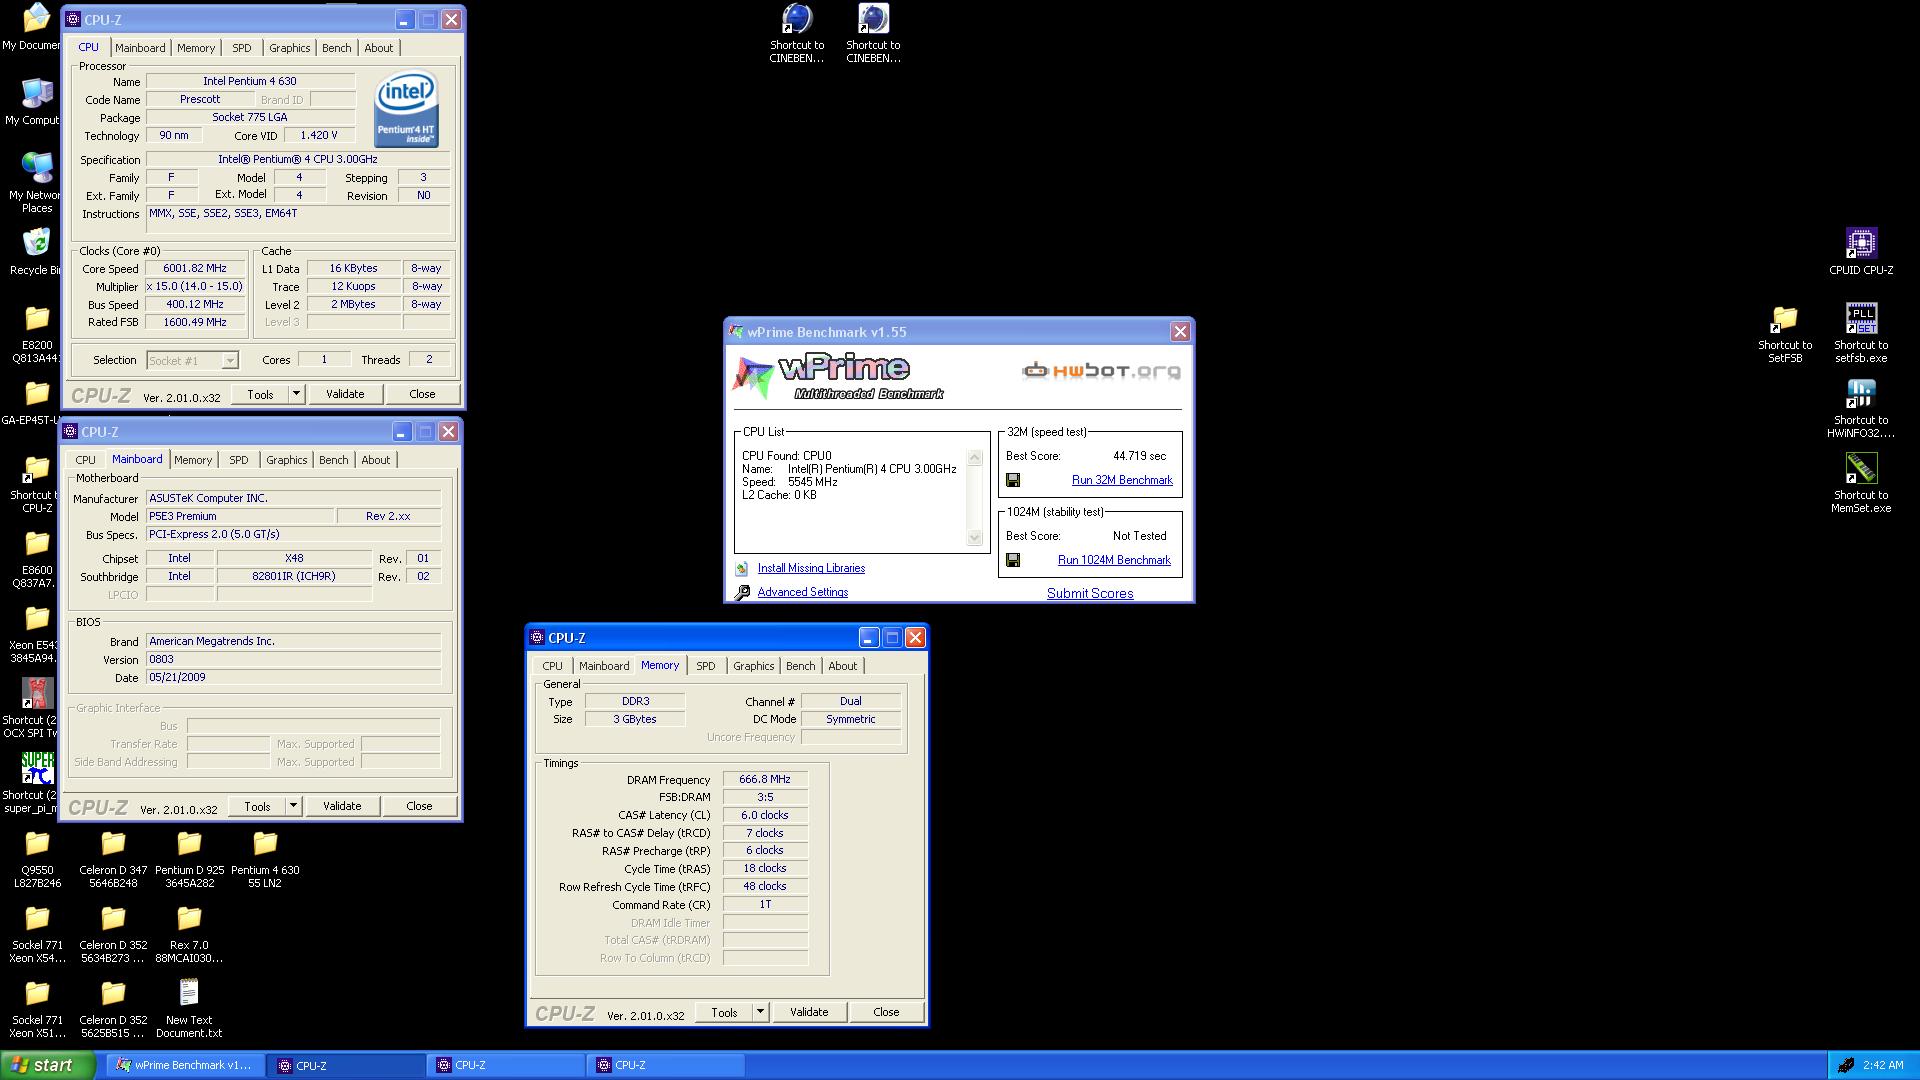Click the CPU List scrollbar up arrow
This screenshot has height=1080, width=1920.
(x=975, y=457)
